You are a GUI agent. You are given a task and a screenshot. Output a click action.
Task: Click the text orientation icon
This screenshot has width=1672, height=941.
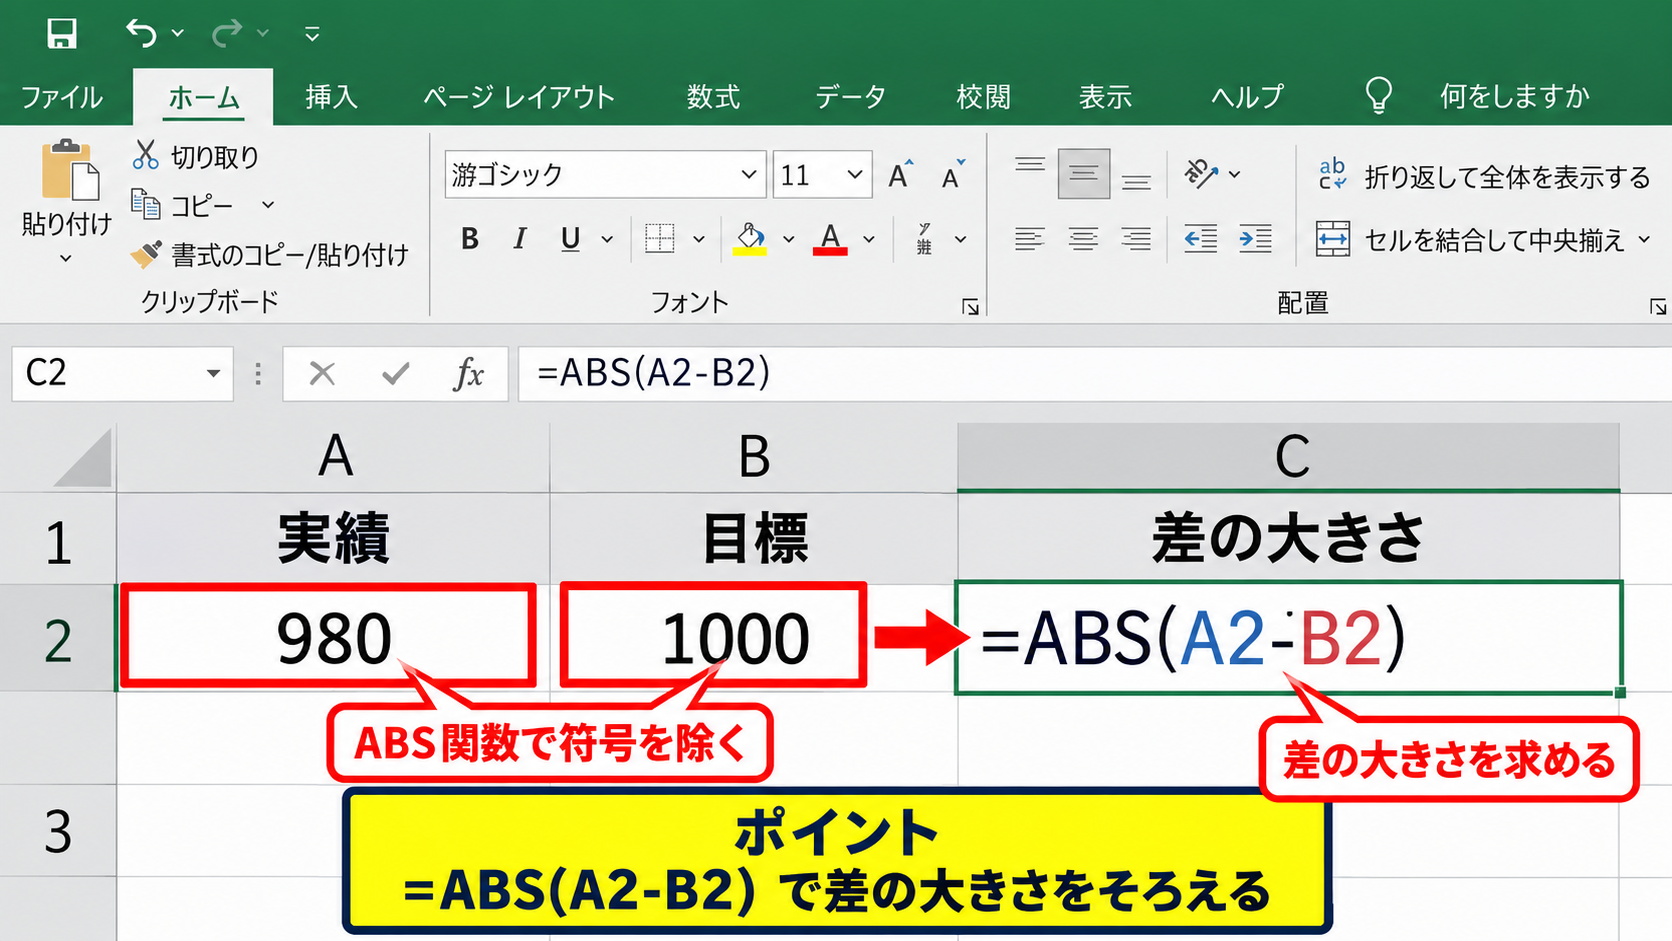pos(1201,173)
